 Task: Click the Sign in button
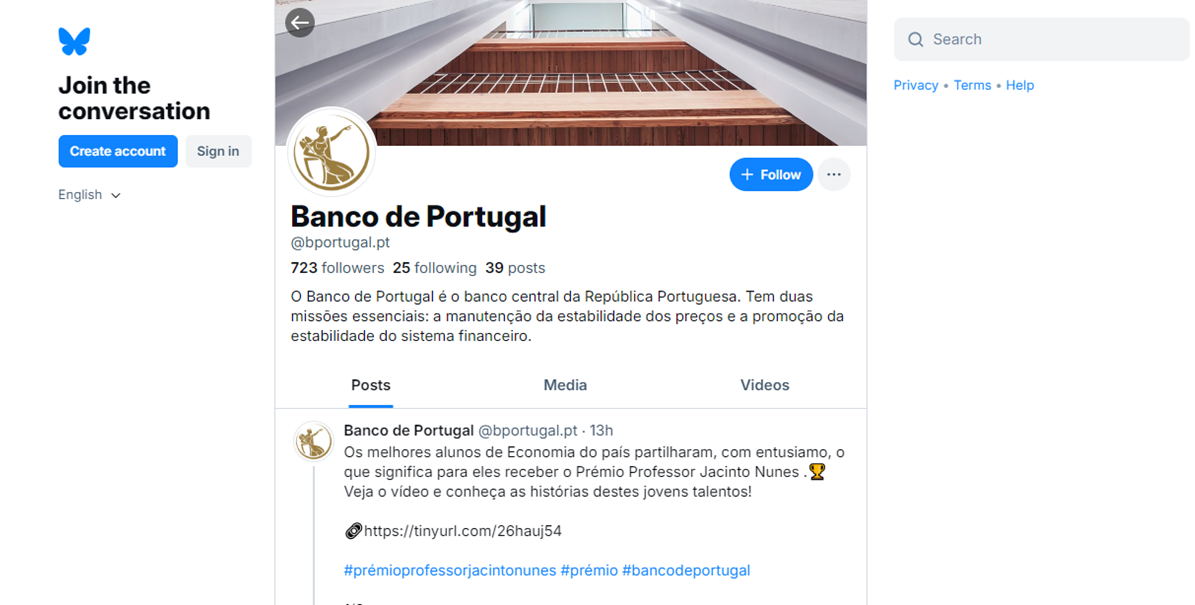coord(218,151)
